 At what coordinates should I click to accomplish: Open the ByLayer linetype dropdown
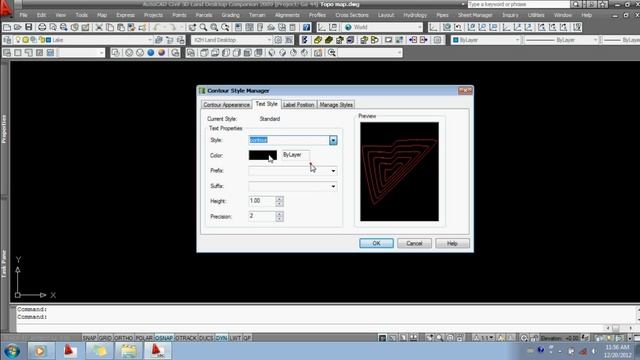coord(595,40)
